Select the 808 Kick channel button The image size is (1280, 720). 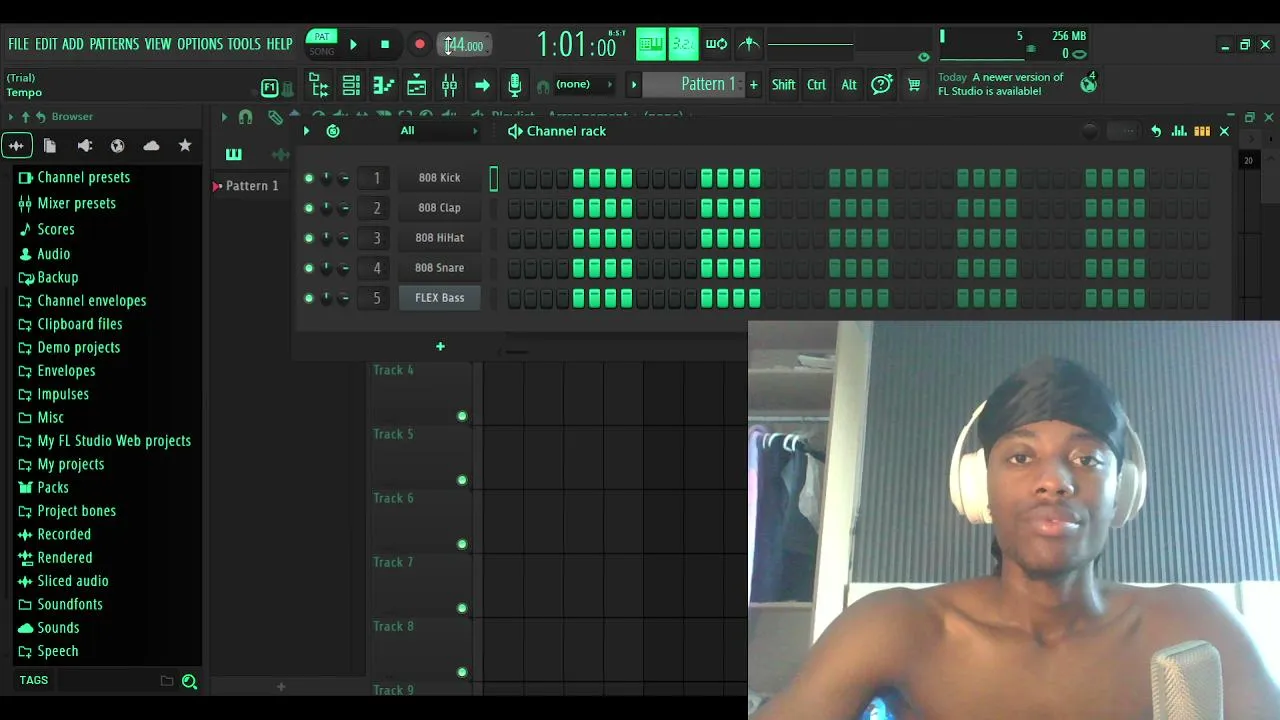[x=440, y=178]
